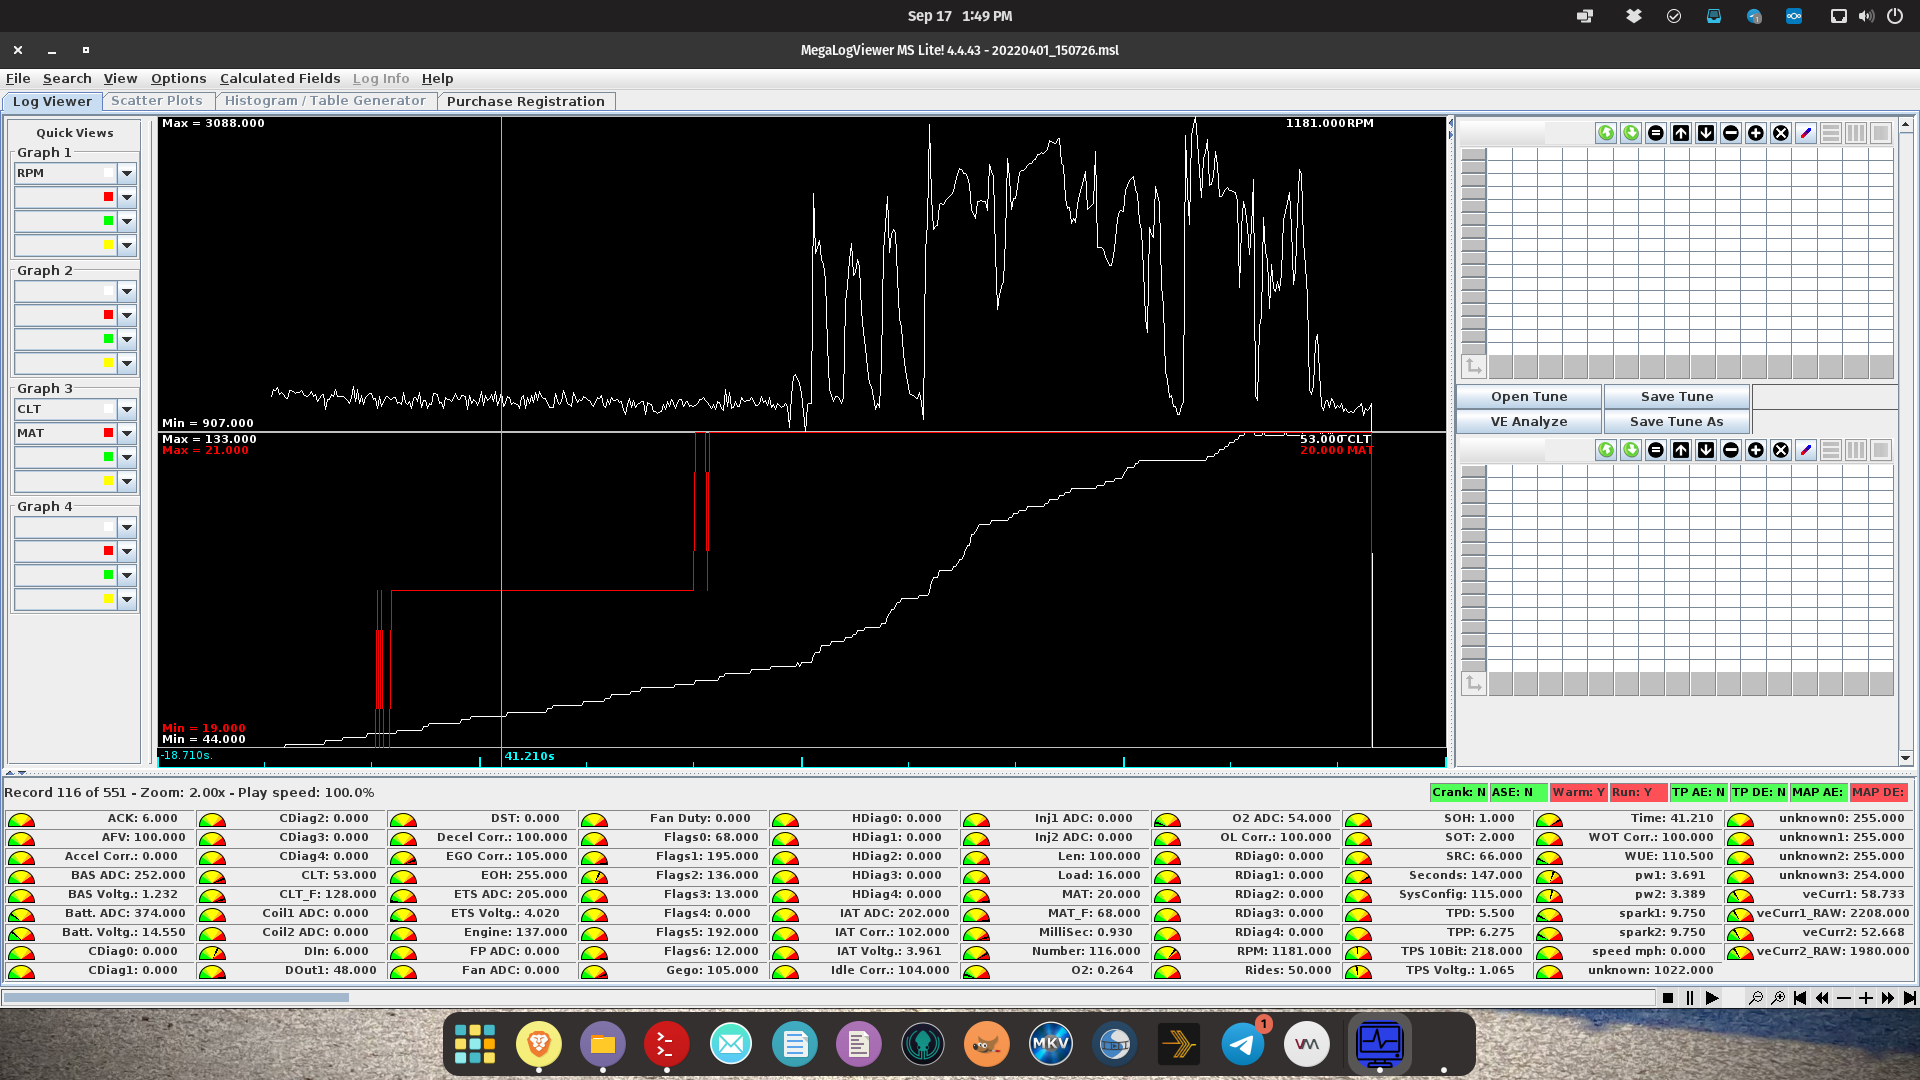Image resolution: width=1920 pixels, height=1080 pixels.
Task: Click the set-equal value icon in table toolbar
Action: coord(1655,132)
